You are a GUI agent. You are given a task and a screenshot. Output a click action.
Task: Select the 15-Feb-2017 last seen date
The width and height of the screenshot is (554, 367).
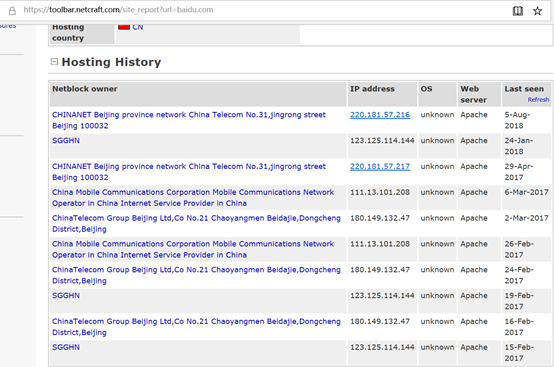point(519,353)
